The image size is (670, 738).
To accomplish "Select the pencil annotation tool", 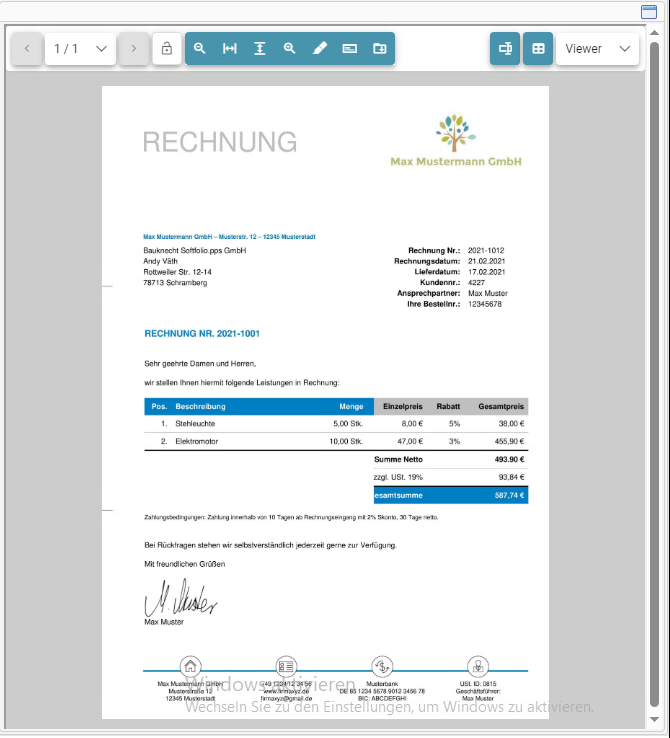I will click(320, 48).
